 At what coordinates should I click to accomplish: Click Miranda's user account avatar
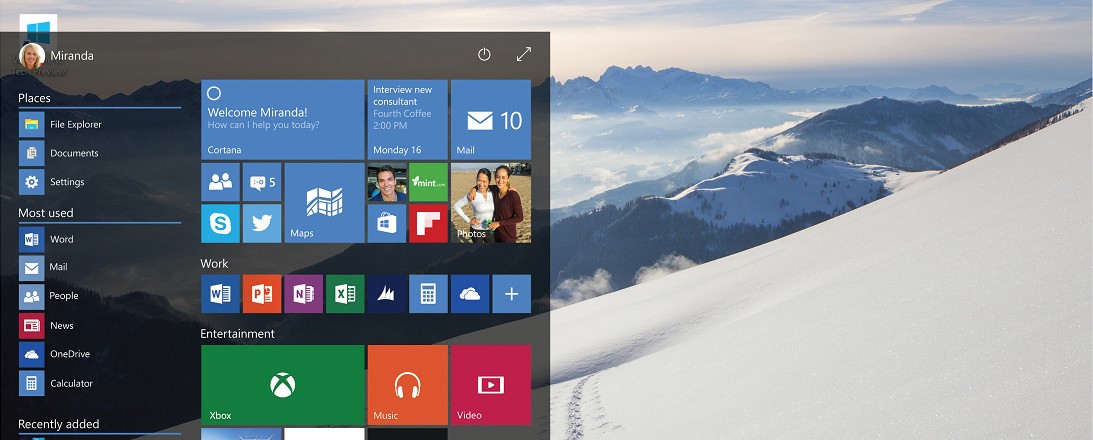(32, 56)
